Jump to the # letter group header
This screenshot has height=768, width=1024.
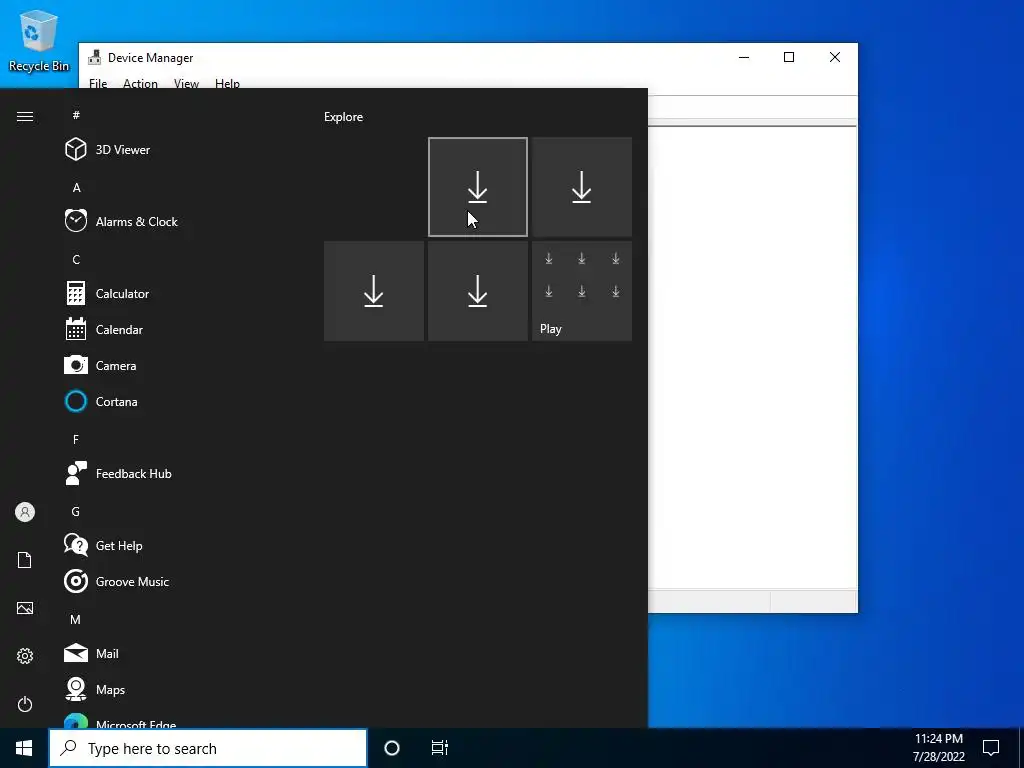(76, 115)
